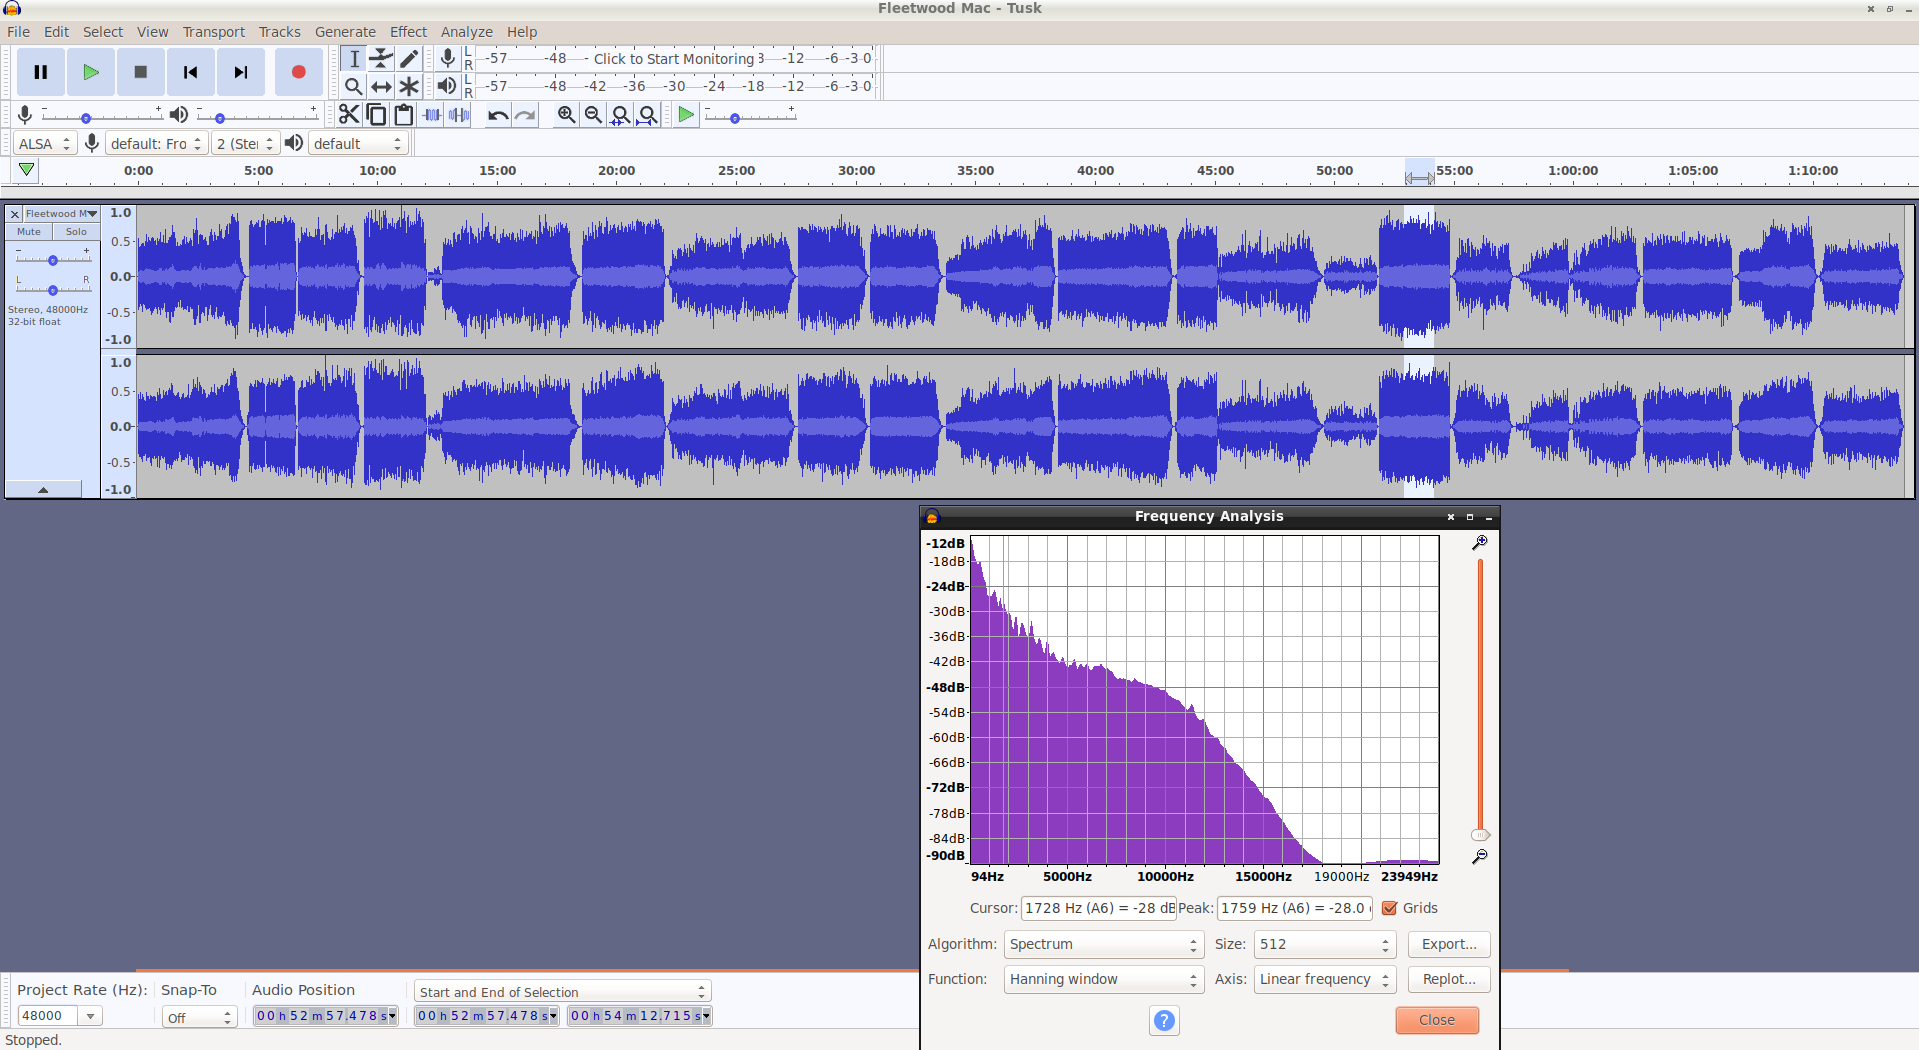Fit whole project in window
The width and height of the screenshot is (1919, 1050).
pos(648,115)
